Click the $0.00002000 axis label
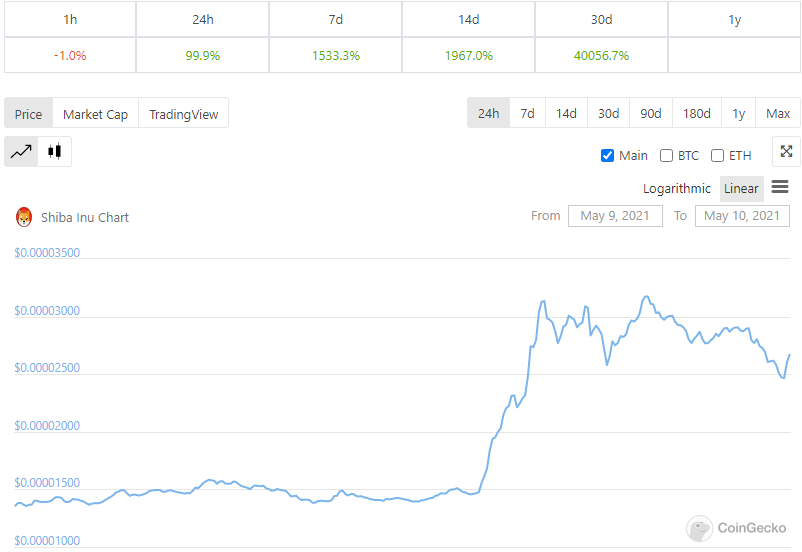Viewport: 802px width, 552px height. pyautogui.click(x=47, y=426)
